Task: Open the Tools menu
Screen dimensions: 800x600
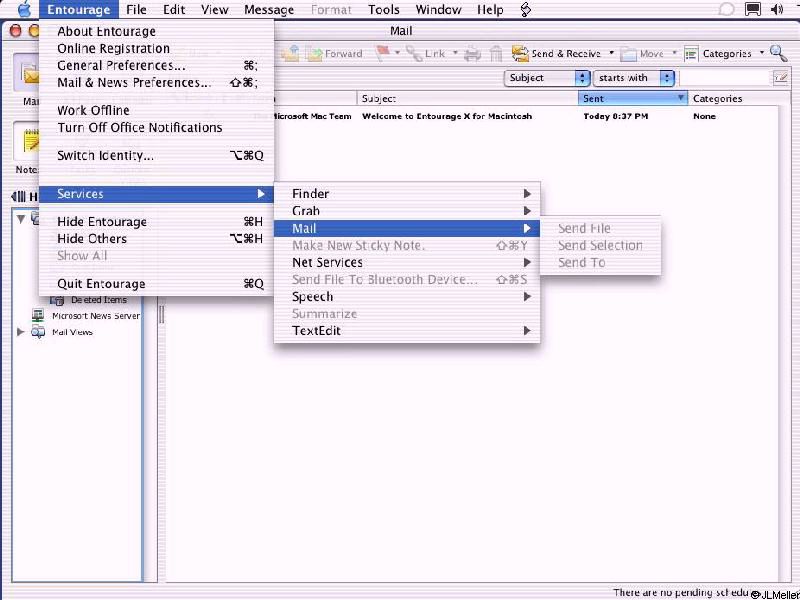Action: [384, 10]
